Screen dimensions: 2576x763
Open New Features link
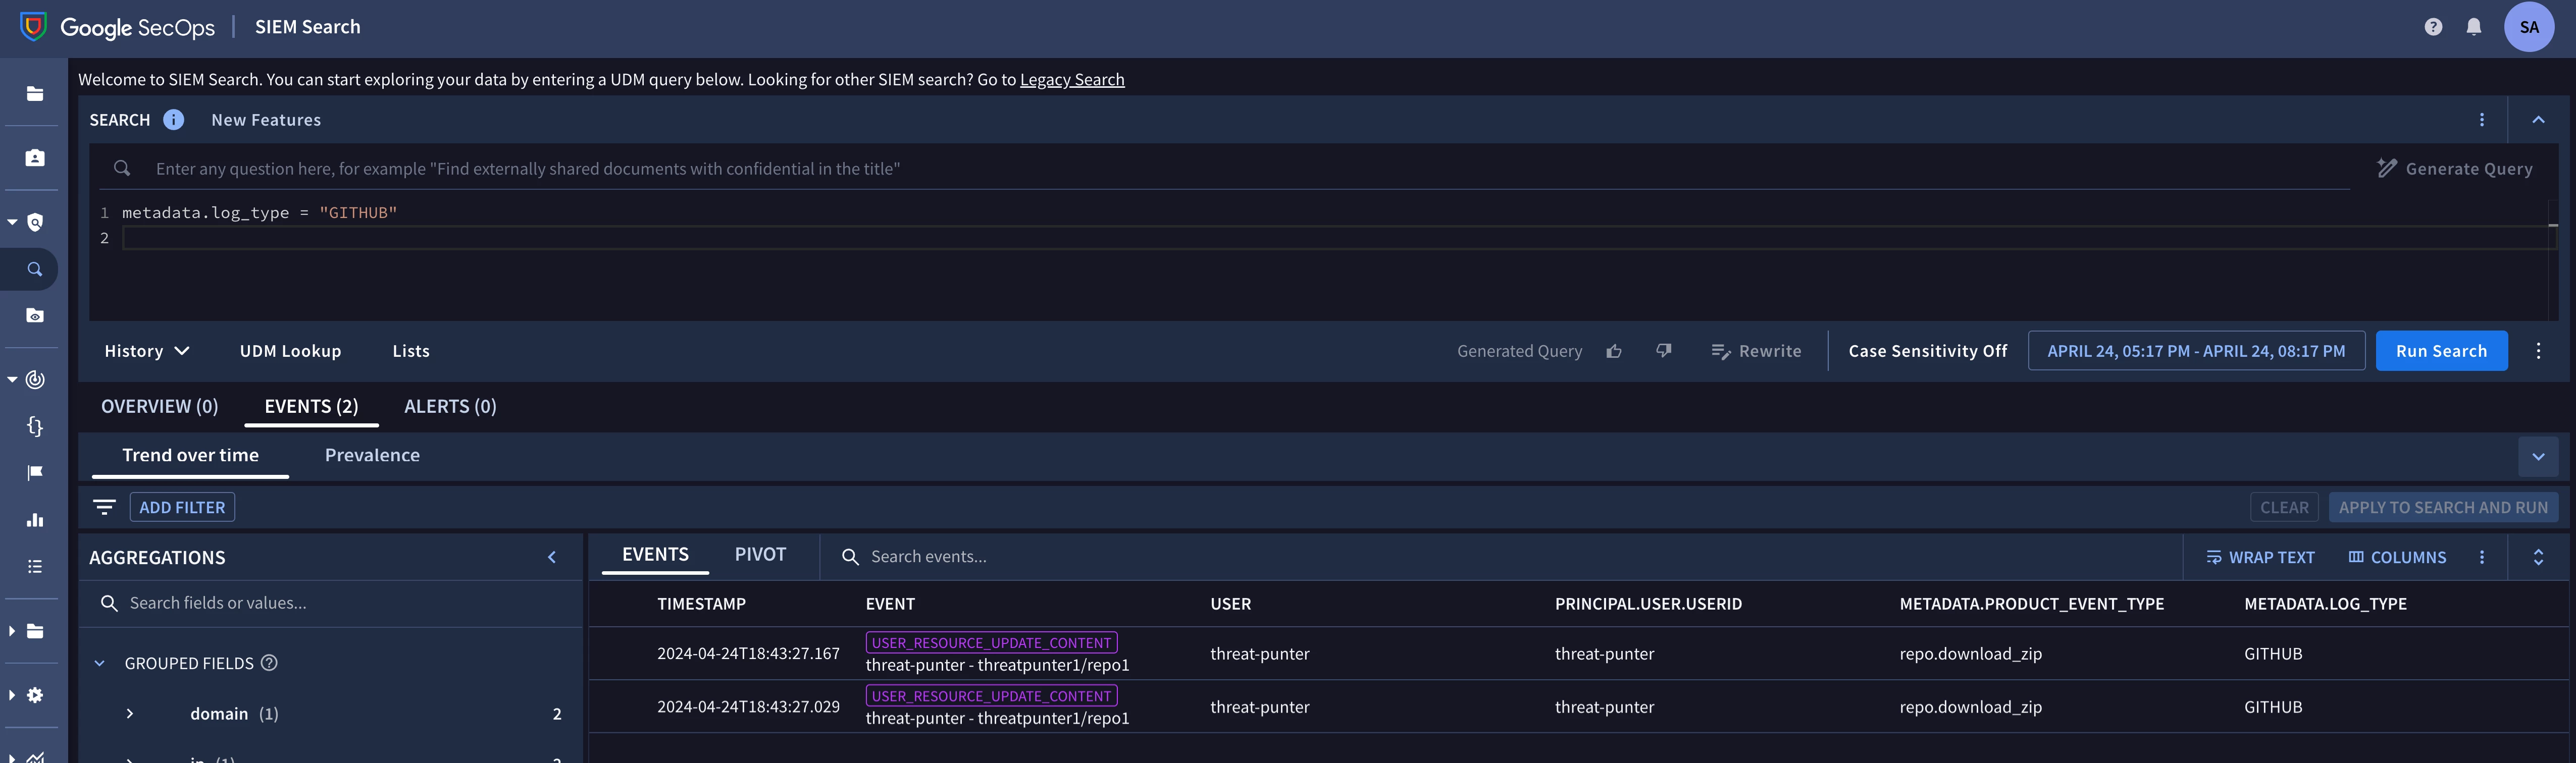pyautogui.click(x=266, y=120)
